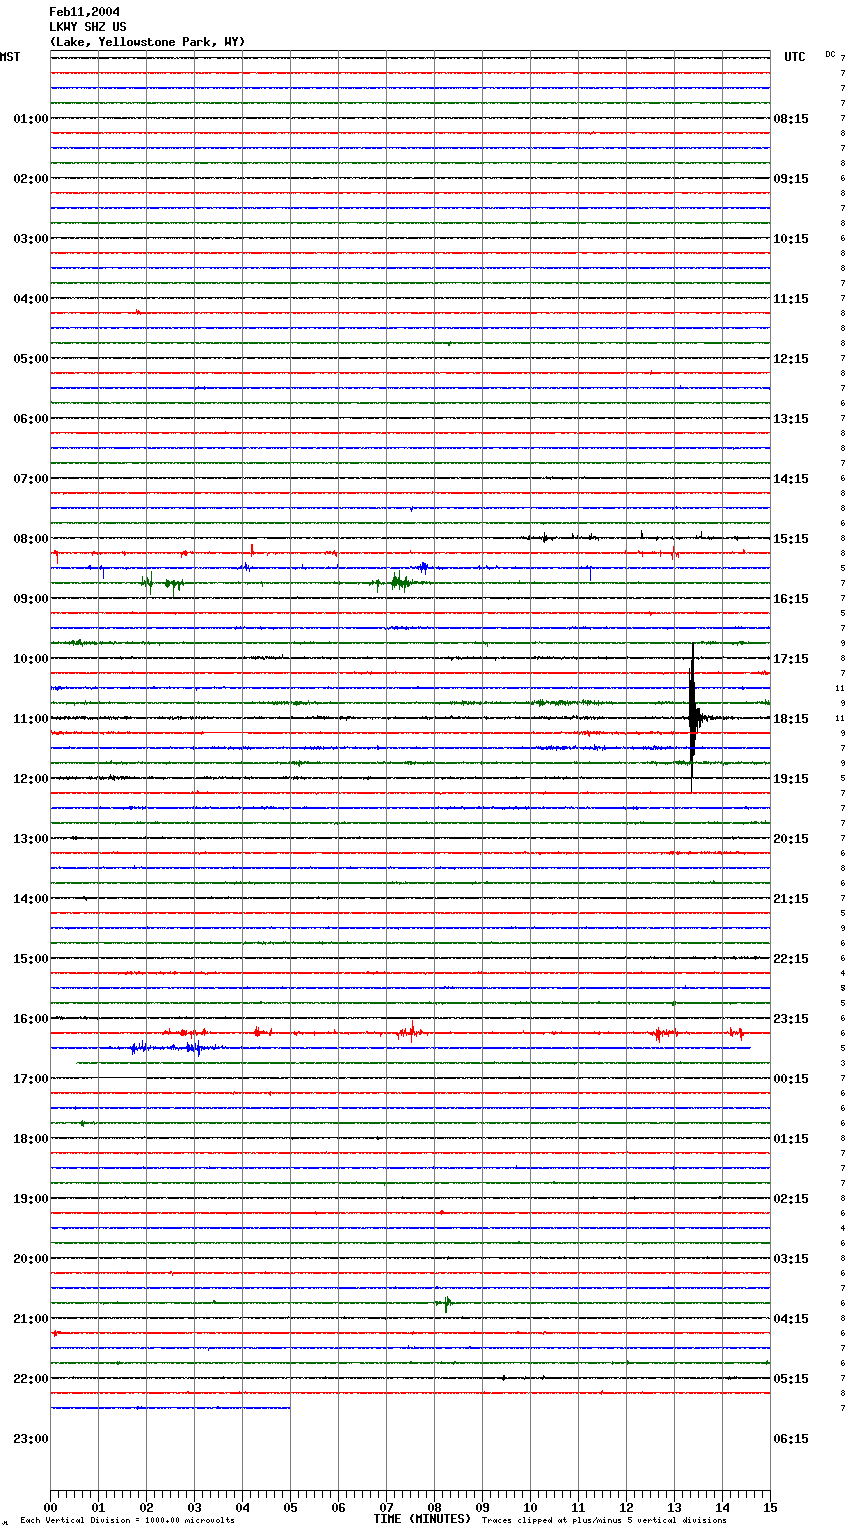The height and width of the screenshot is (1534, 850).
Task: Click minute 05 on the bottom axis
Action: (x=290, y=1507)
